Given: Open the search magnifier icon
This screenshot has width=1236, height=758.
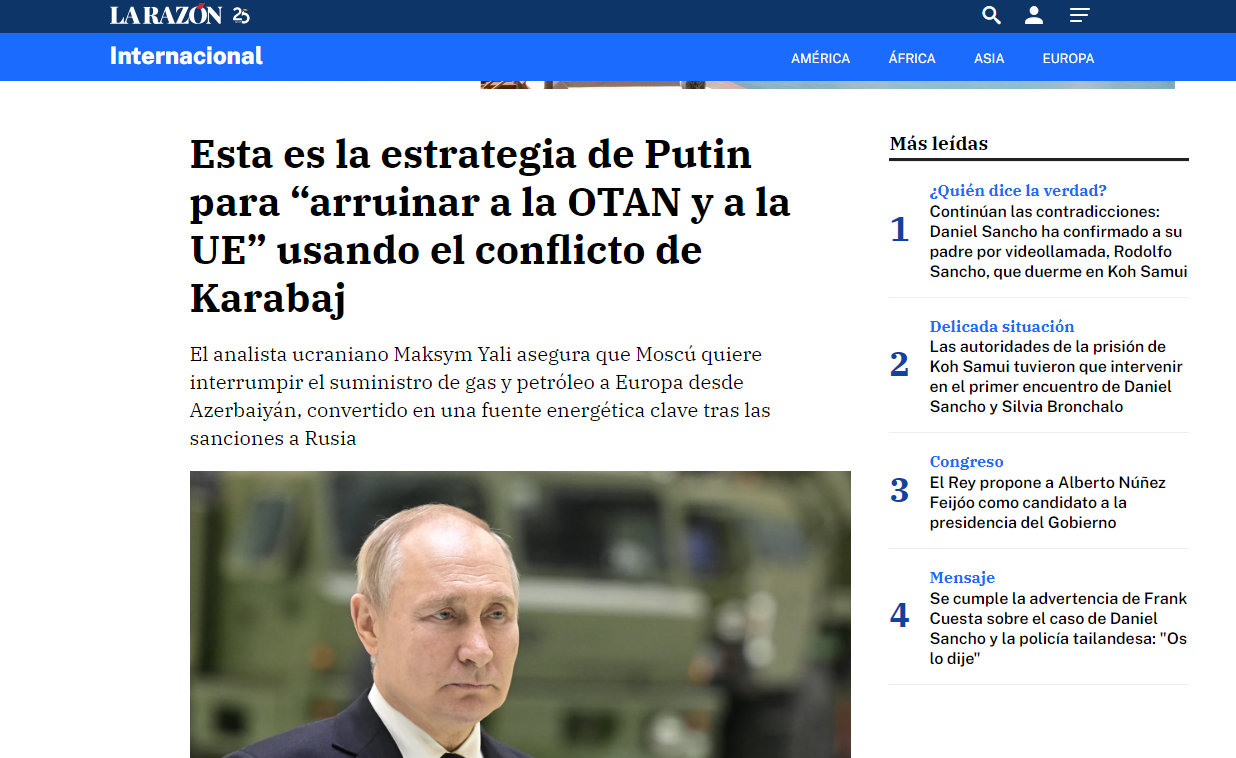Looking at the screenshot, I should click(991, 15).
